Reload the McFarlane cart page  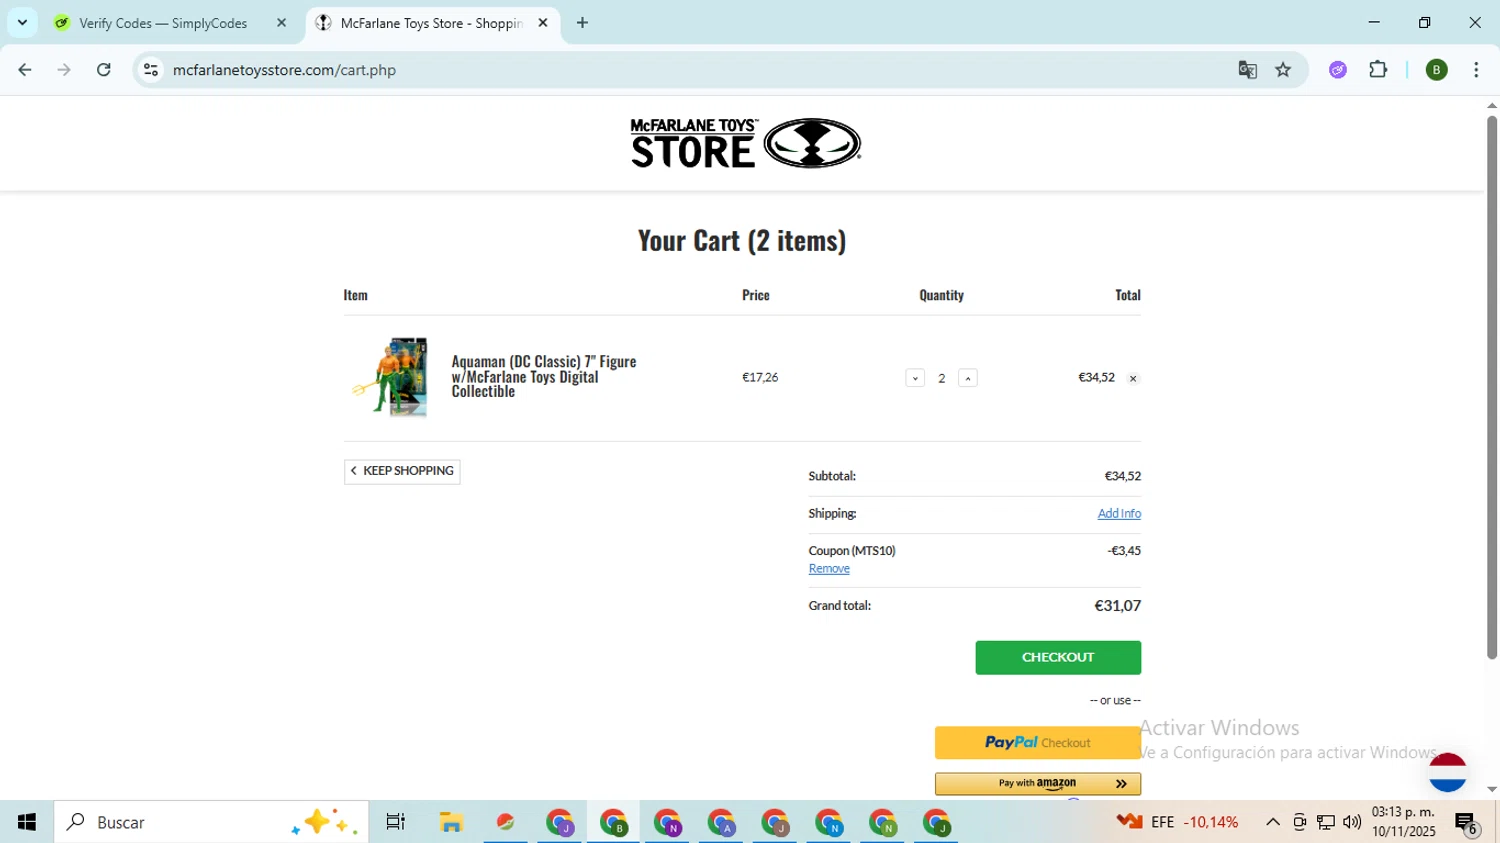104,70
